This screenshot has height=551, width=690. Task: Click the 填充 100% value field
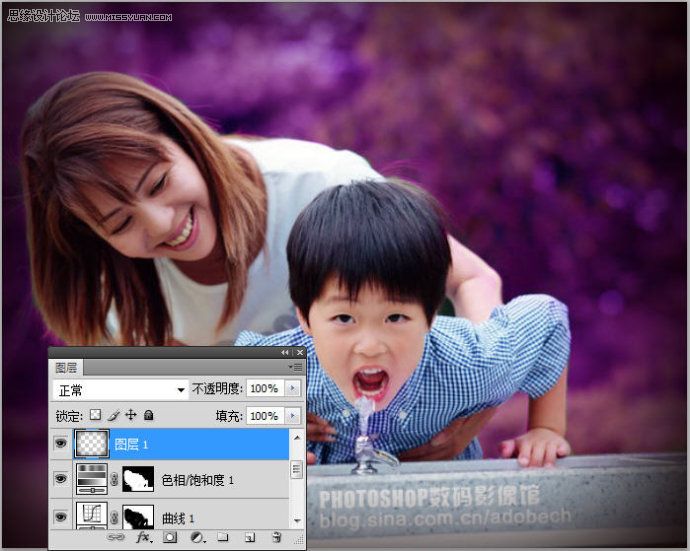click(265, 416)
